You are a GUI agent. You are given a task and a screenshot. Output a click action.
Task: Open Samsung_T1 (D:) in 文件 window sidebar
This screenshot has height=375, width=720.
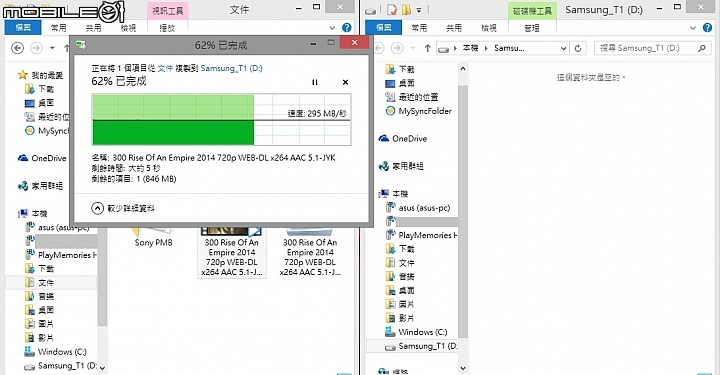tap(61, 366)
